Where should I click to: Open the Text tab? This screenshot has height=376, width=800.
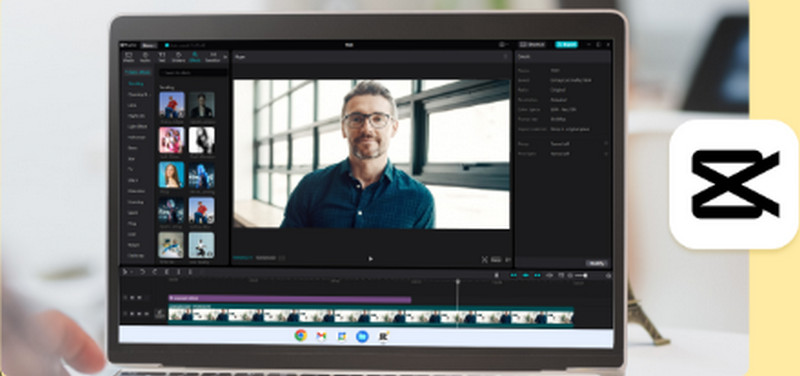(162, 57)
